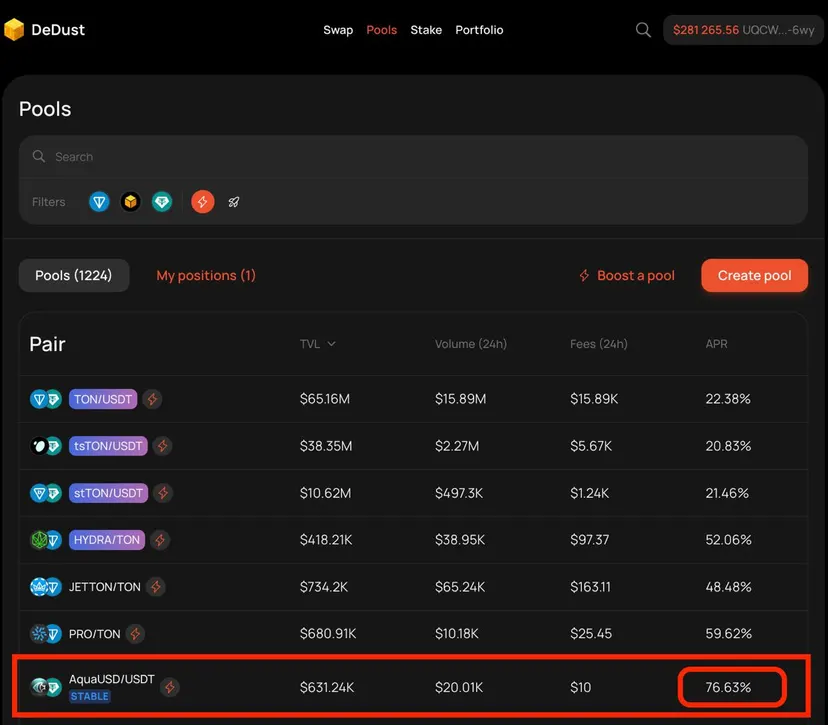
Task: Click AquaUSD/USDT token pair icons
Action: tap(46, 688)
